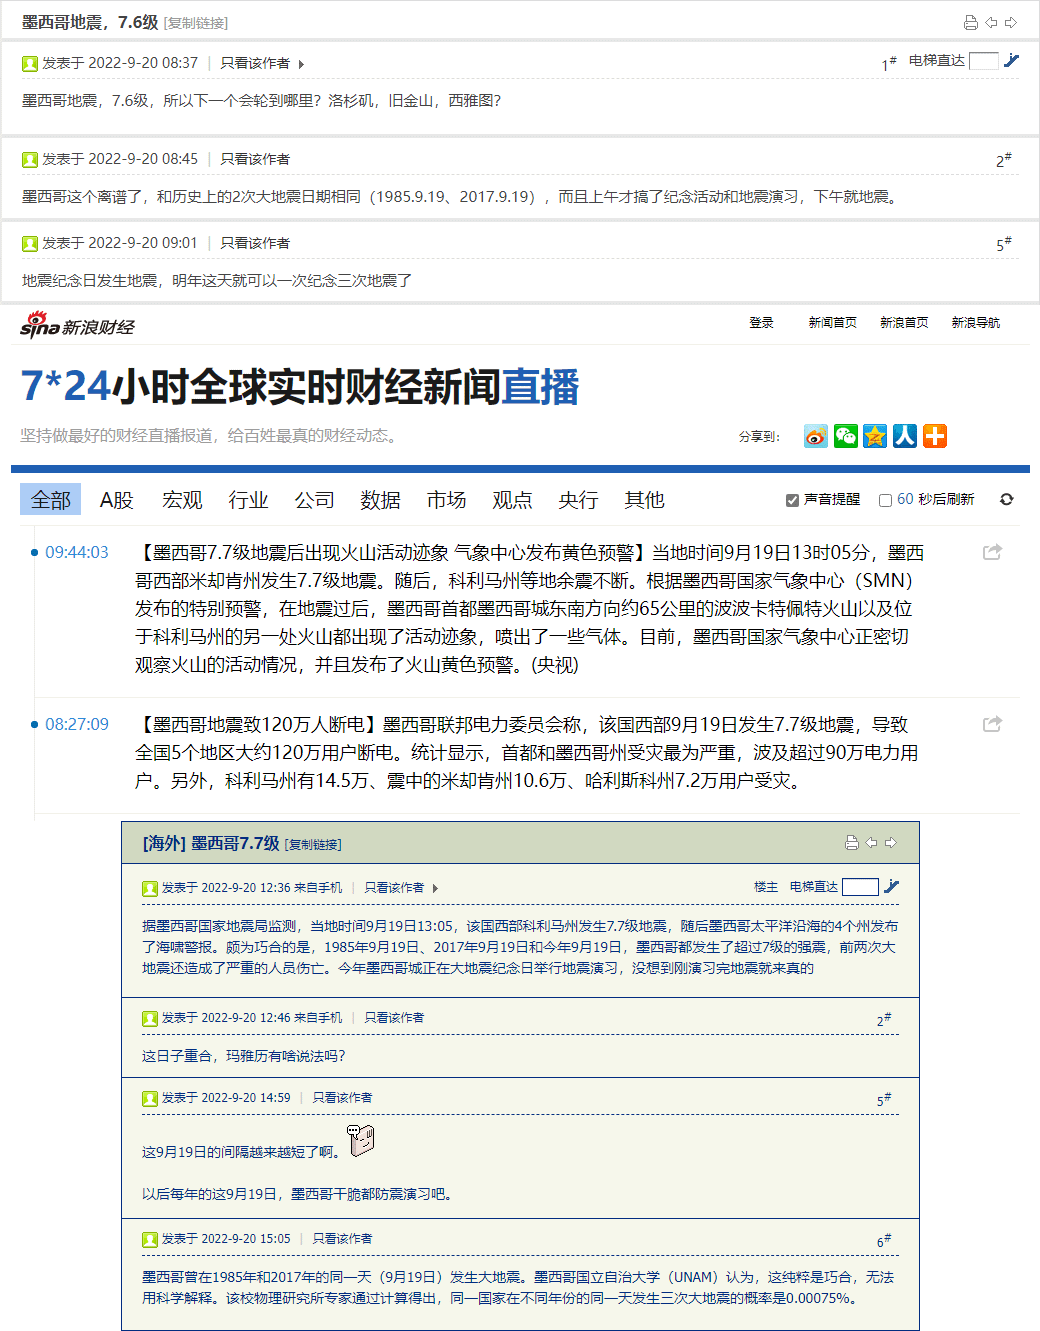Screen dimensions: 1040x1331
Task: Click user icon of post dated 2022-9-20 08:45
Action: [30, 159]
